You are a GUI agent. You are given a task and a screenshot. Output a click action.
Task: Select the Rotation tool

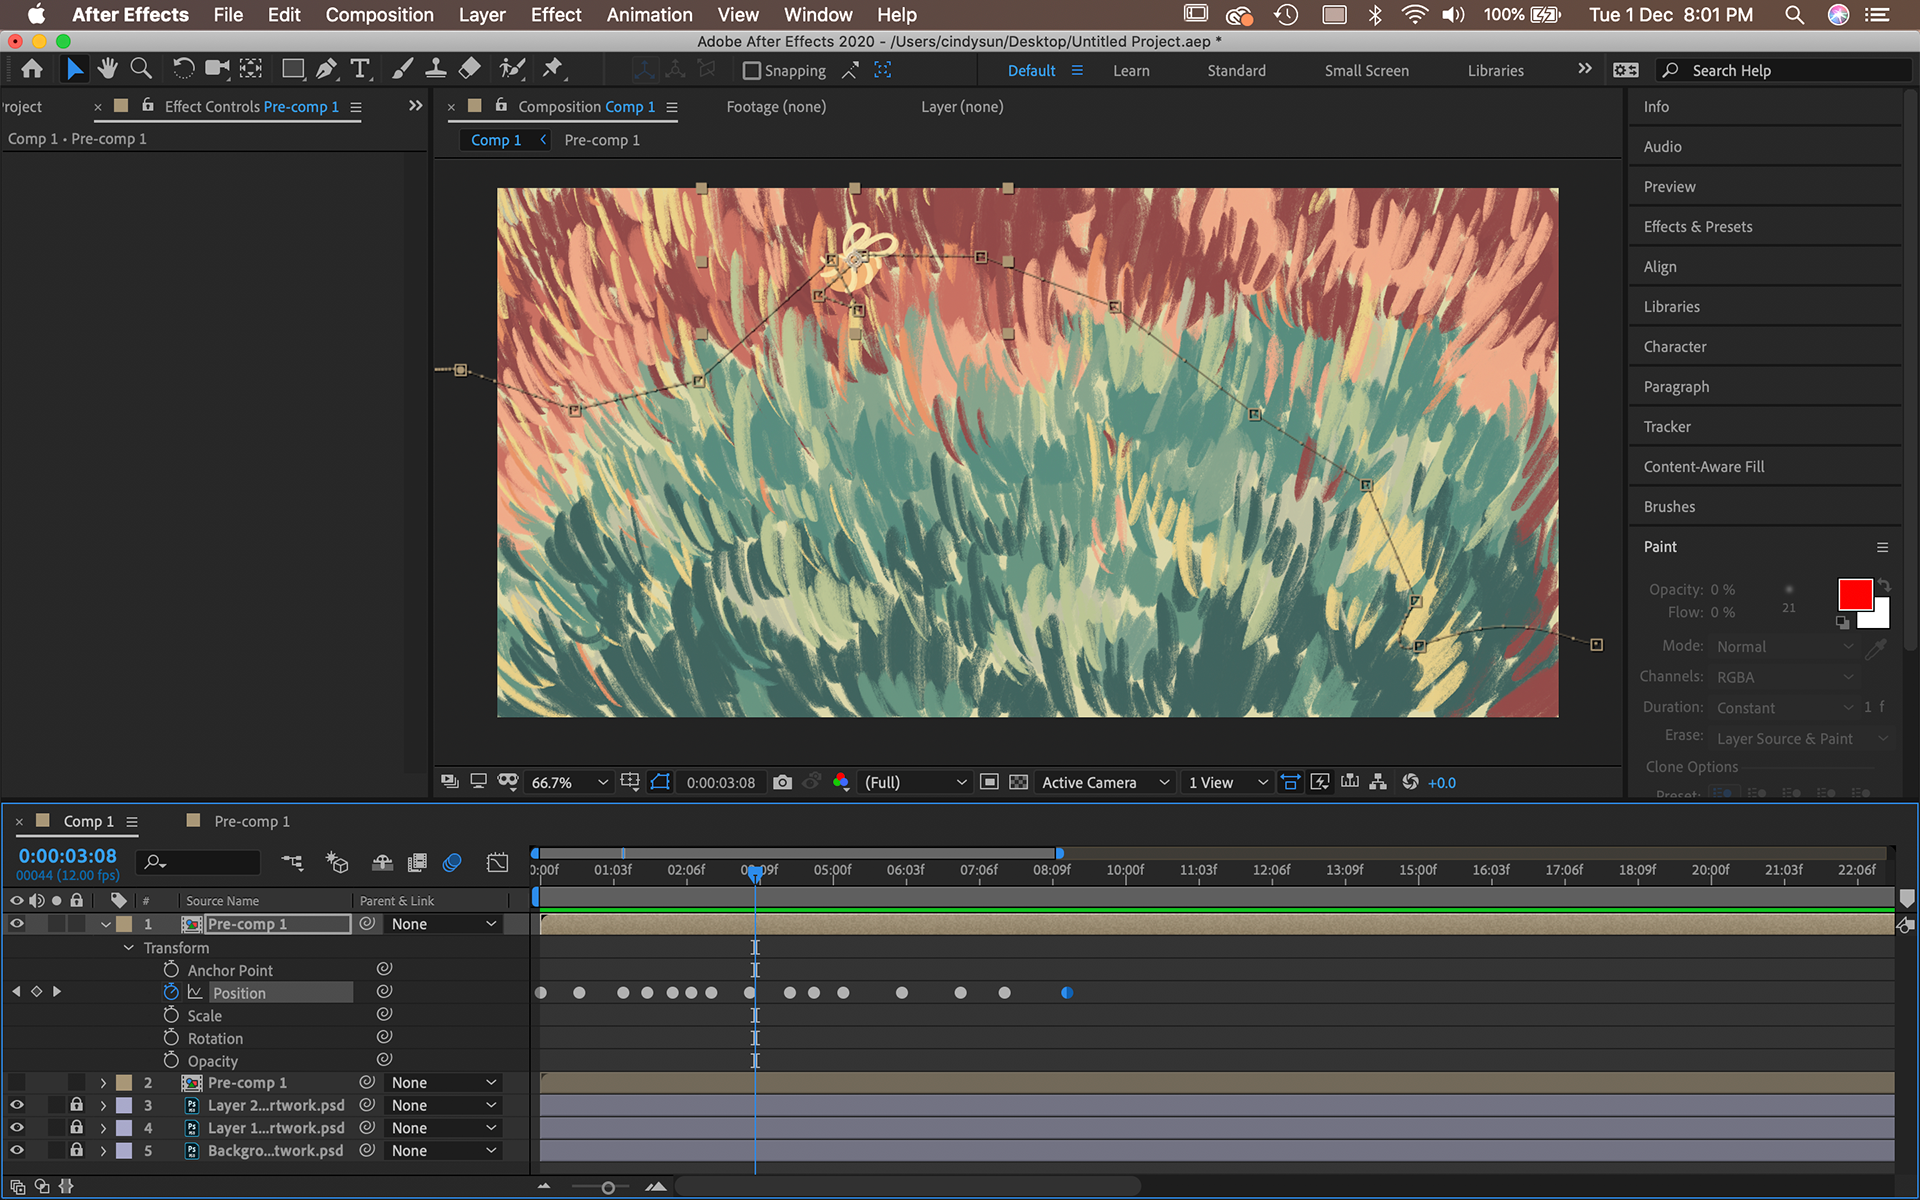pyautogui.click(x=183, y=69)
